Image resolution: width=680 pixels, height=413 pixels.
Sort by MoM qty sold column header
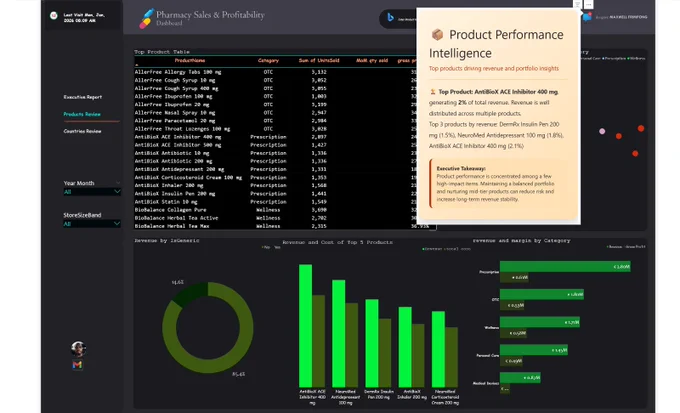(x=372, y=61)
